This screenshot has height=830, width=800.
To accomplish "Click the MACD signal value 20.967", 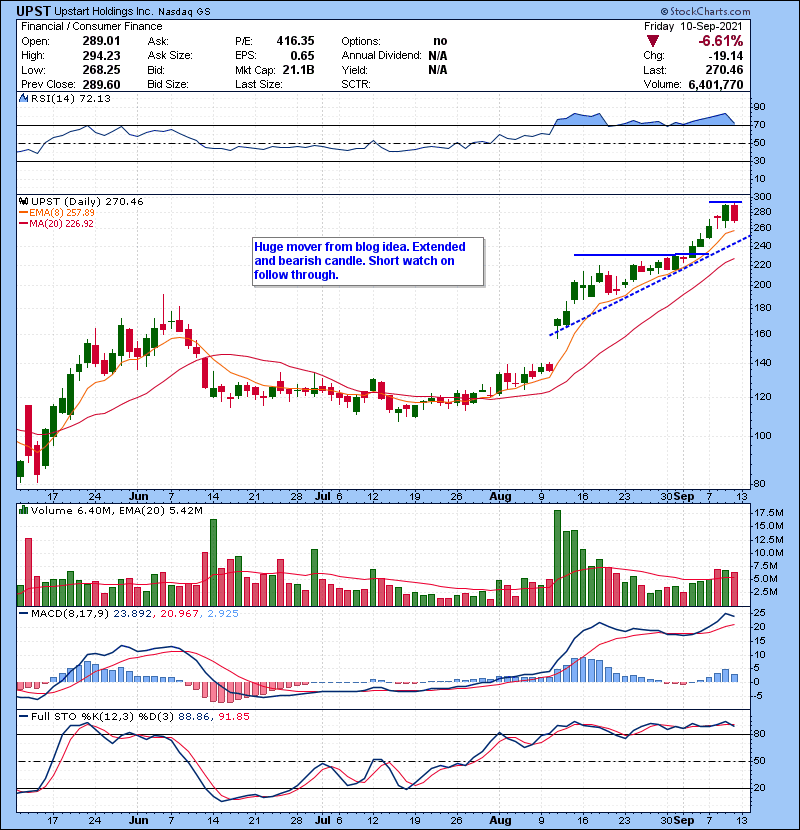I will coord(180,613).
